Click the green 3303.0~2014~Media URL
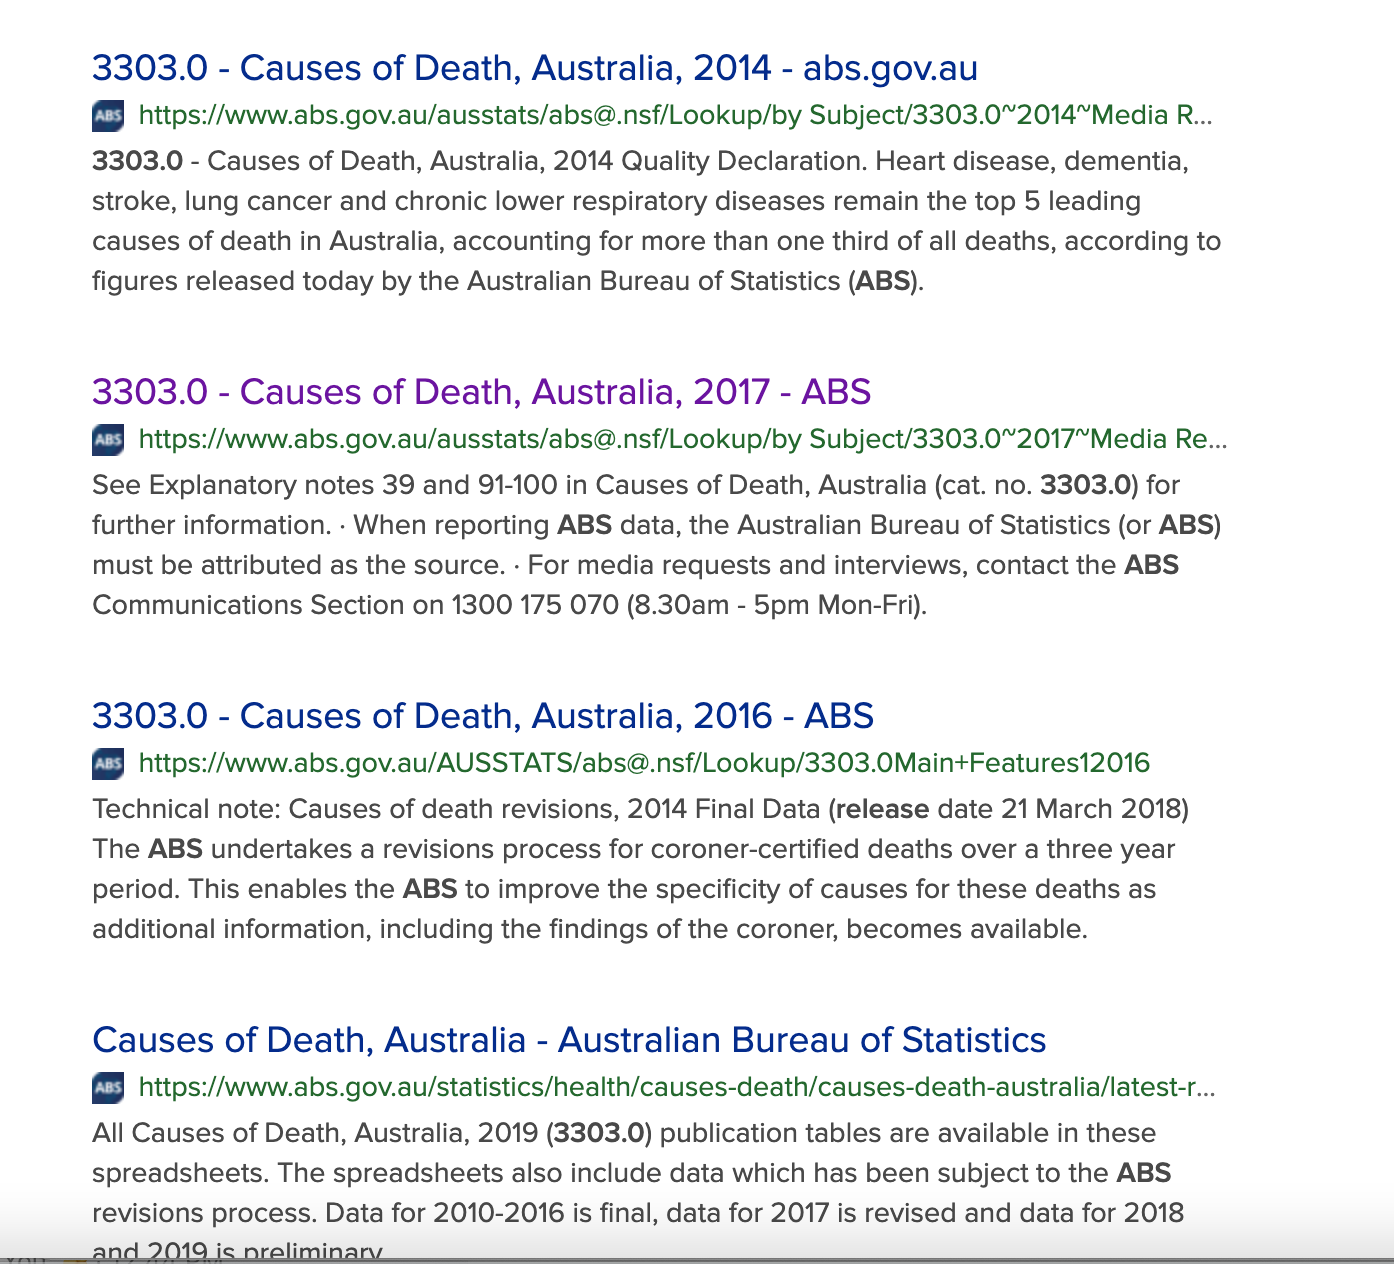1394x1264 pixels. point(674,116)
